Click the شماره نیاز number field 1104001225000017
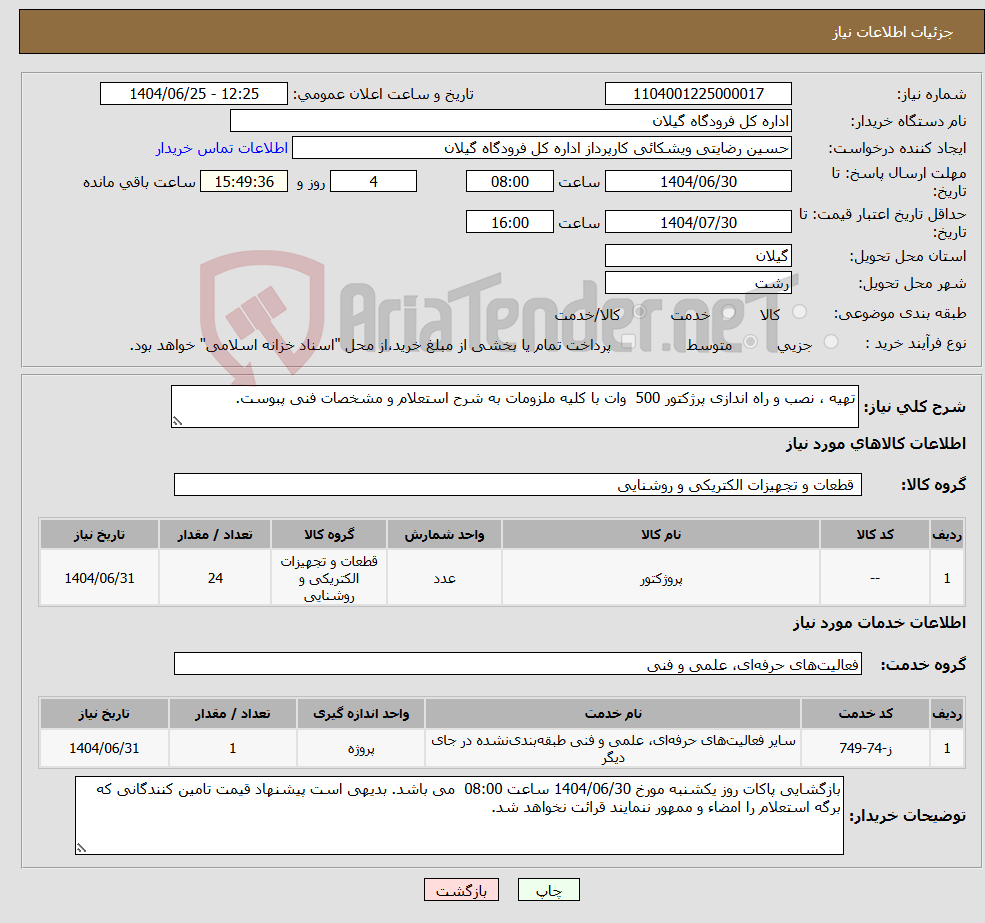985x923 pixels. point(697,93)
